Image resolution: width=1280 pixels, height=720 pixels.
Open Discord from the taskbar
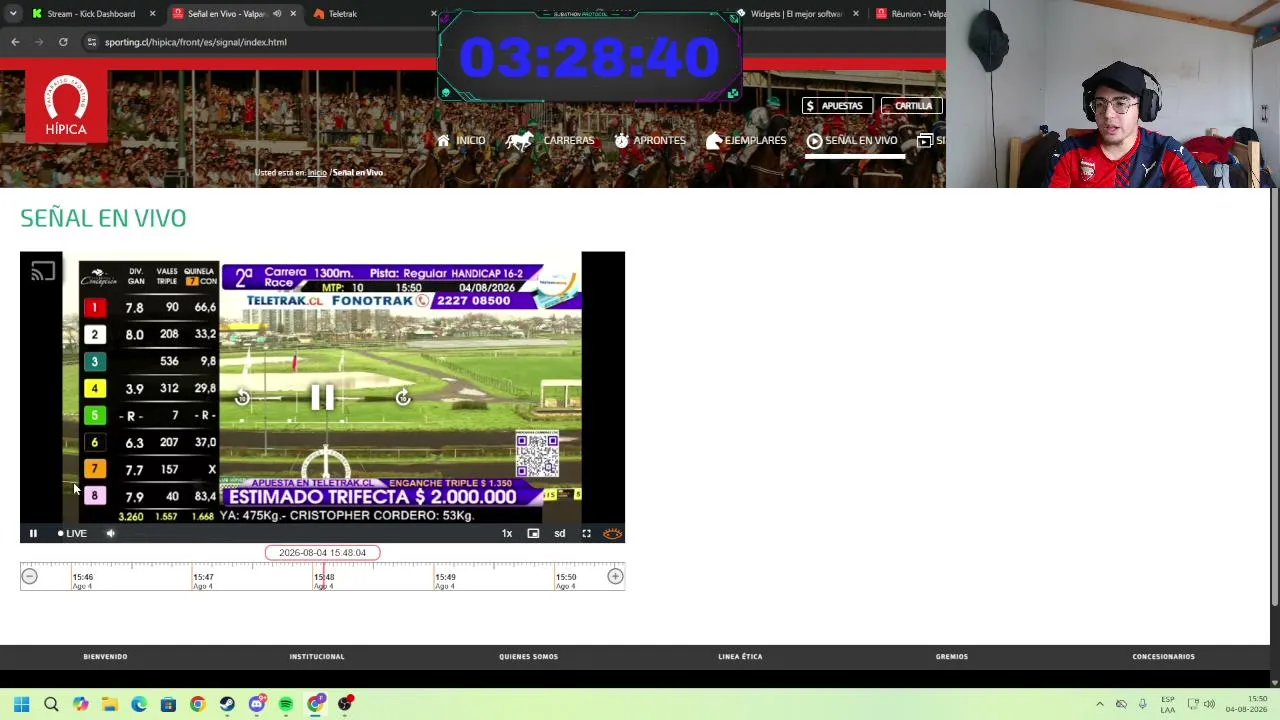[257, 704]
